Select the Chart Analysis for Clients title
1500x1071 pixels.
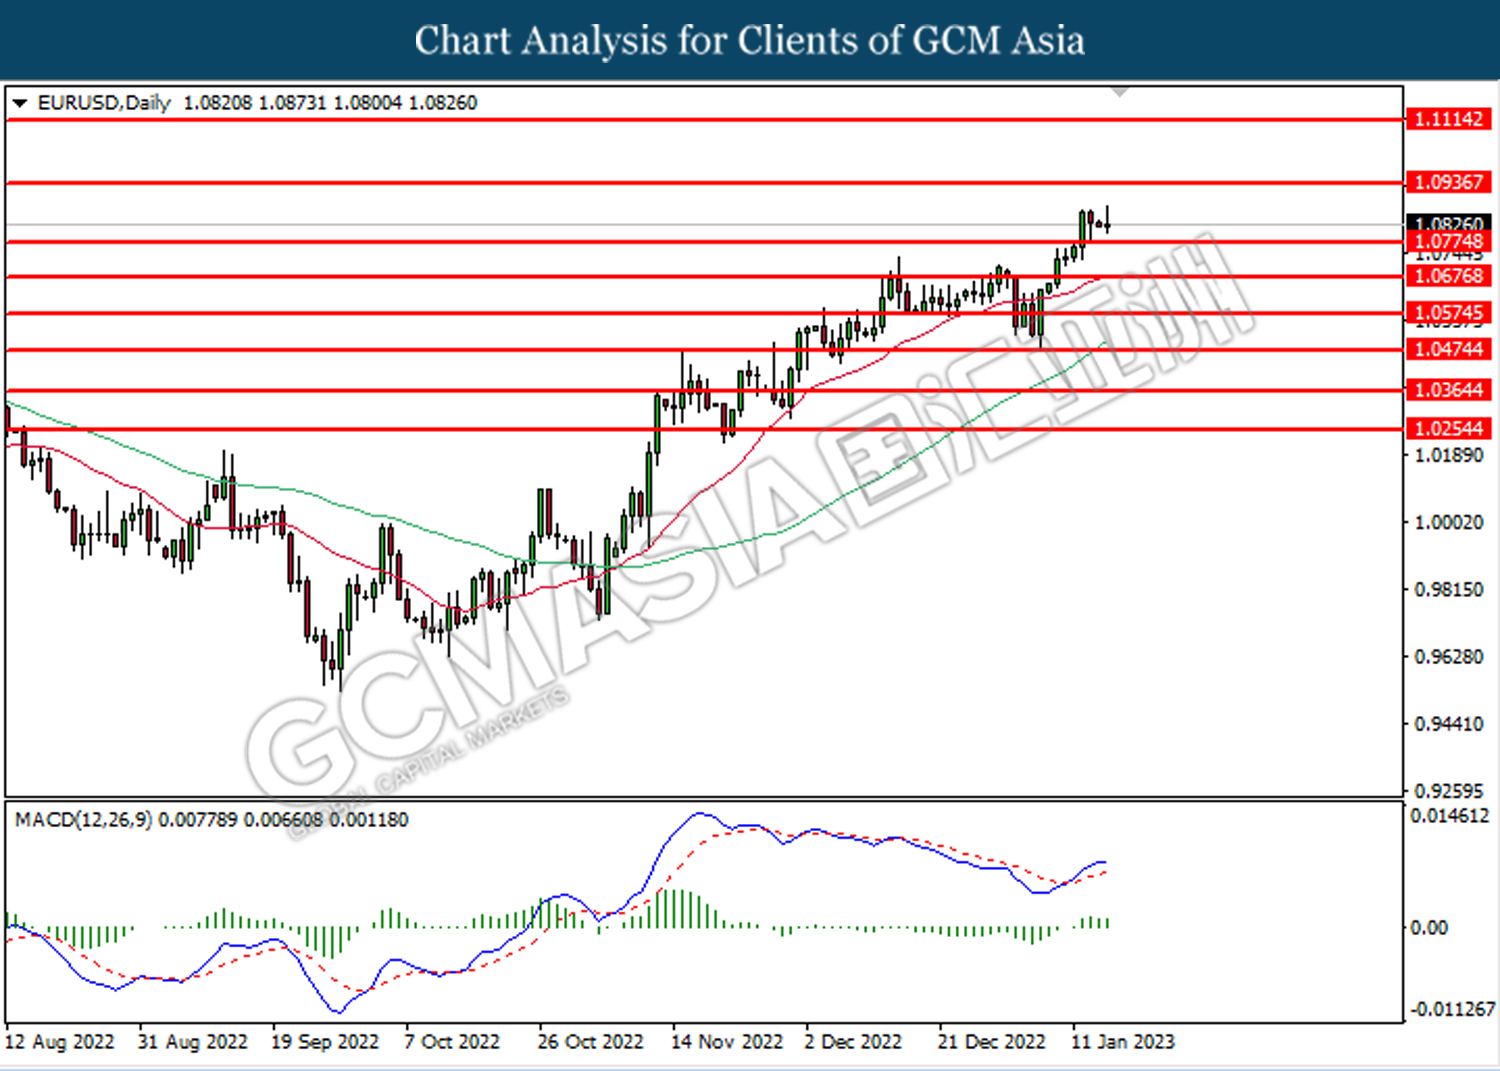pyautogui.click(x=750, y=40)
